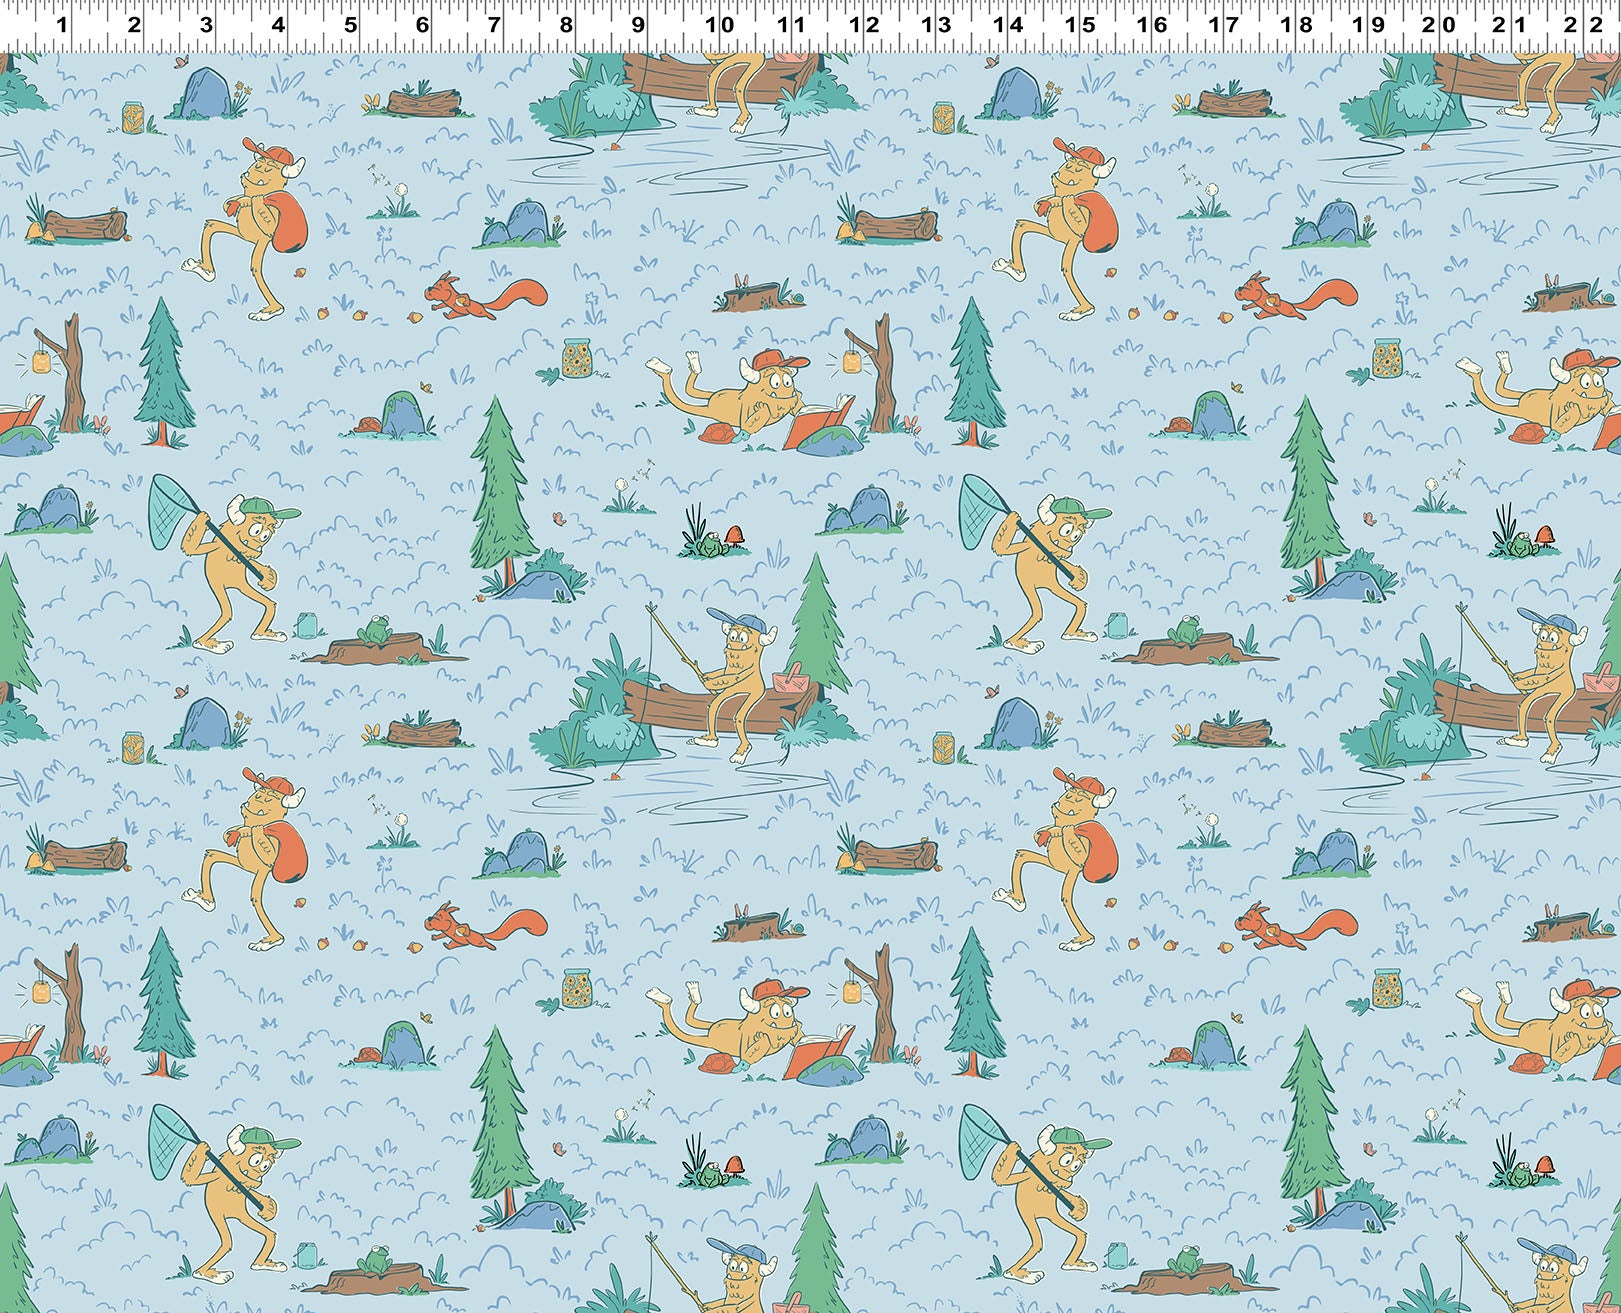
Task: Select the ruler number 5
Action: tap(350, 24)
